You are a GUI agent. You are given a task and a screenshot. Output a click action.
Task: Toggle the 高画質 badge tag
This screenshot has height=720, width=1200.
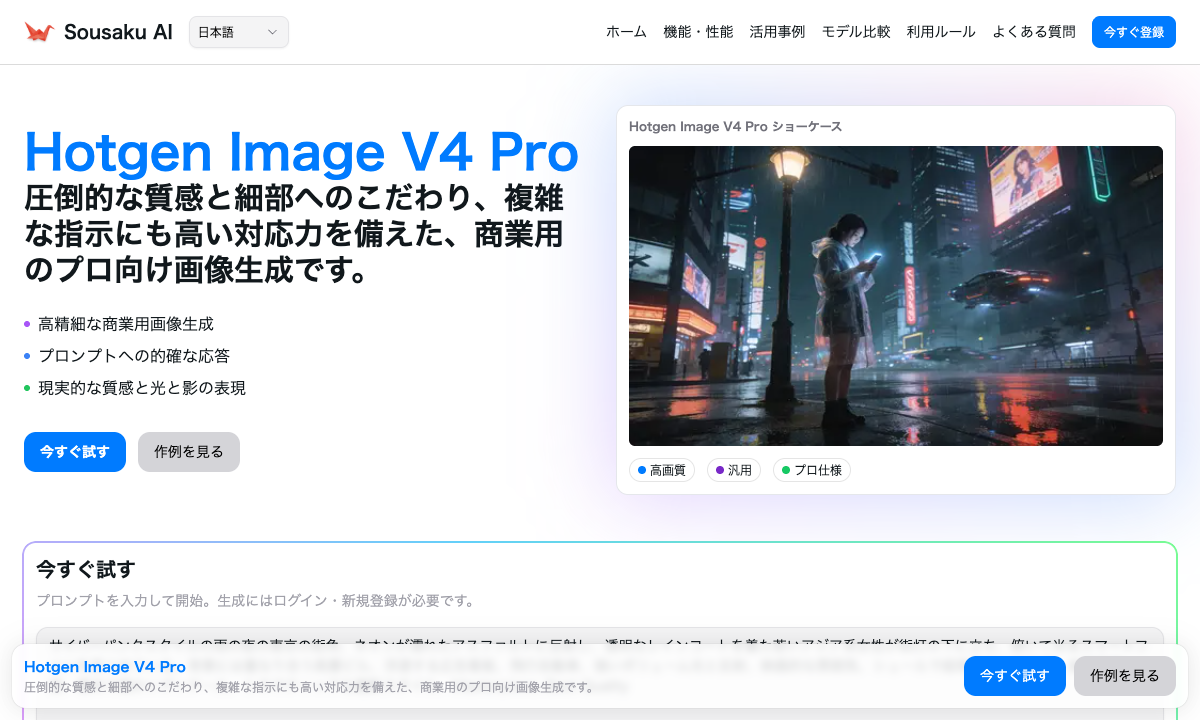662,470
